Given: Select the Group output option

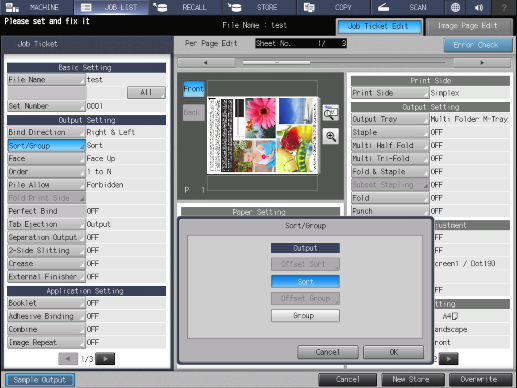Looking at the screenshot, I should click(305, 316).
